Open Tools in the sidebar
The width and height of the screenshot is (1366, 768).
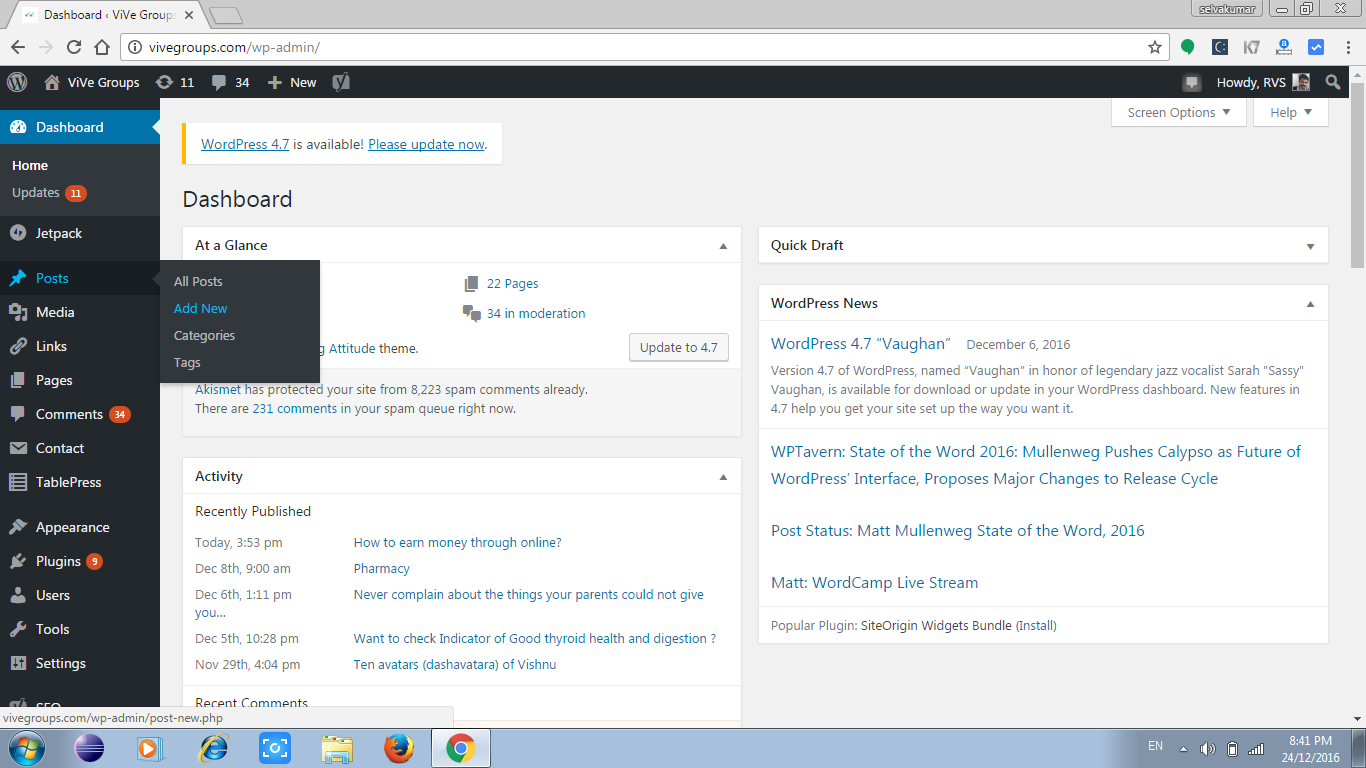click(x=80, y=629)
